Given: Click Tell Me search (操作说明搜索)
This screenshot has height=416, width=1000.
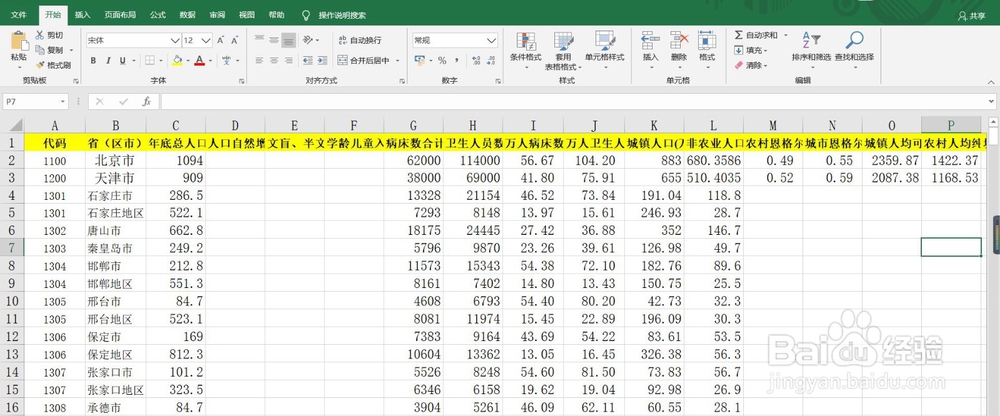Looking at the screenshot, I should tap(342, 15).
